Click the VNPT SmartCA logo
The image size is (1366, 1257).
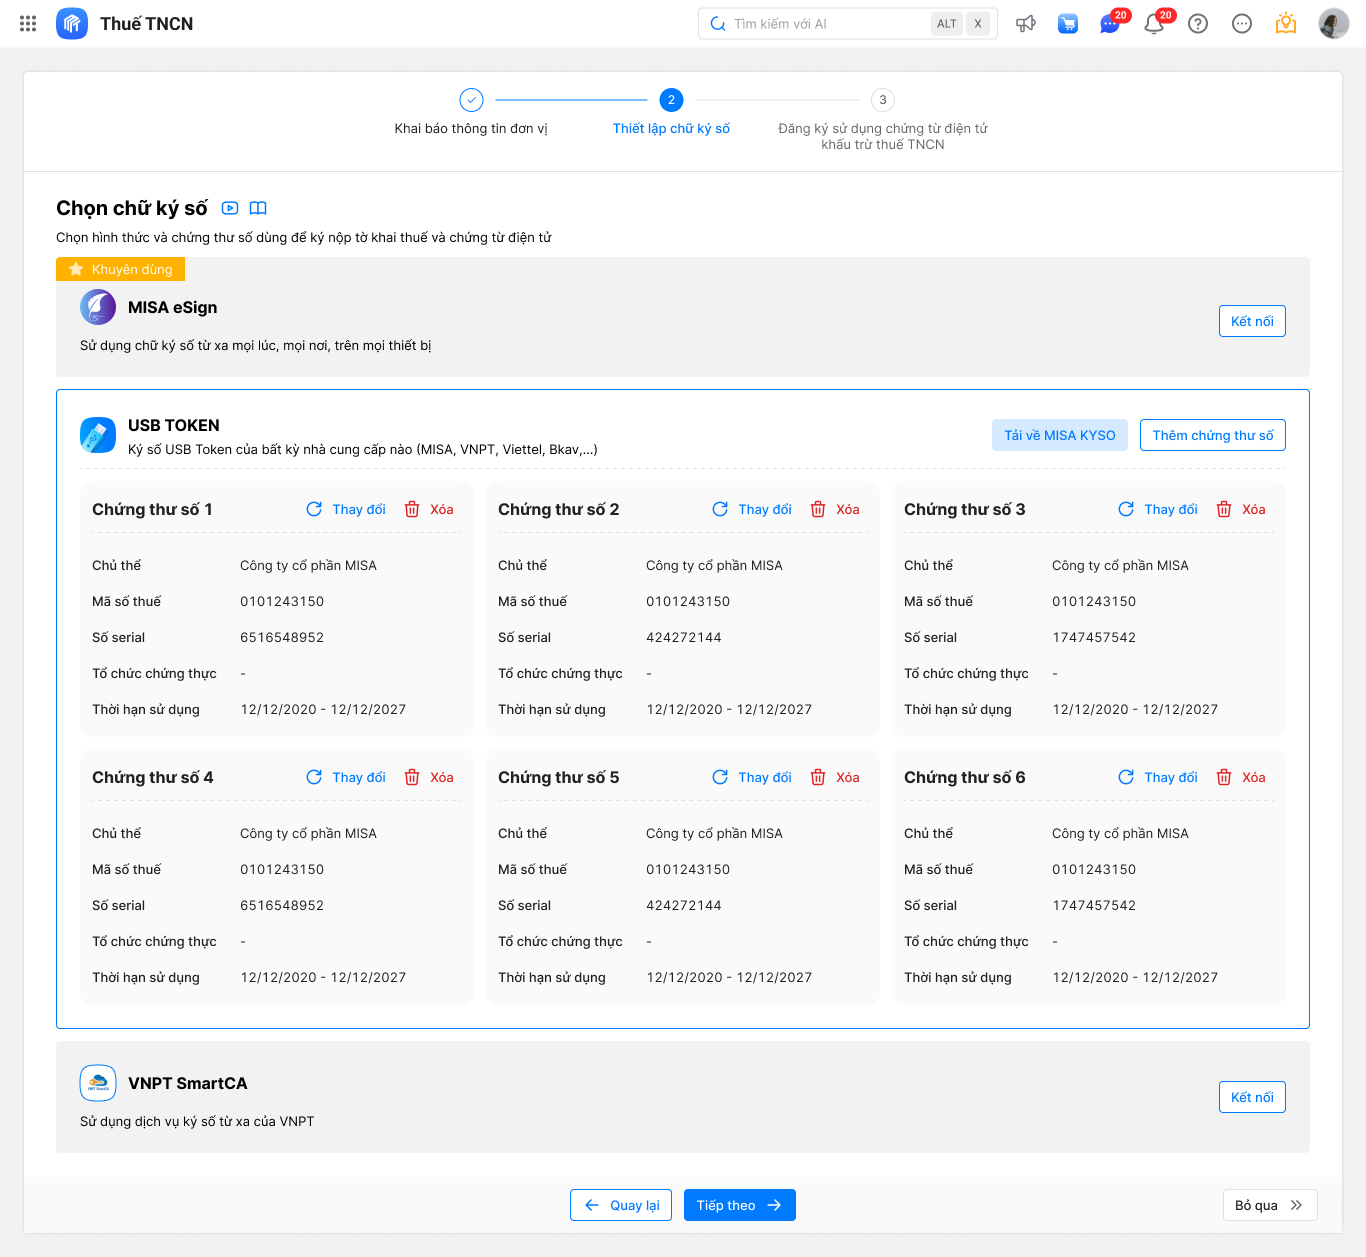pos(98,1083)
